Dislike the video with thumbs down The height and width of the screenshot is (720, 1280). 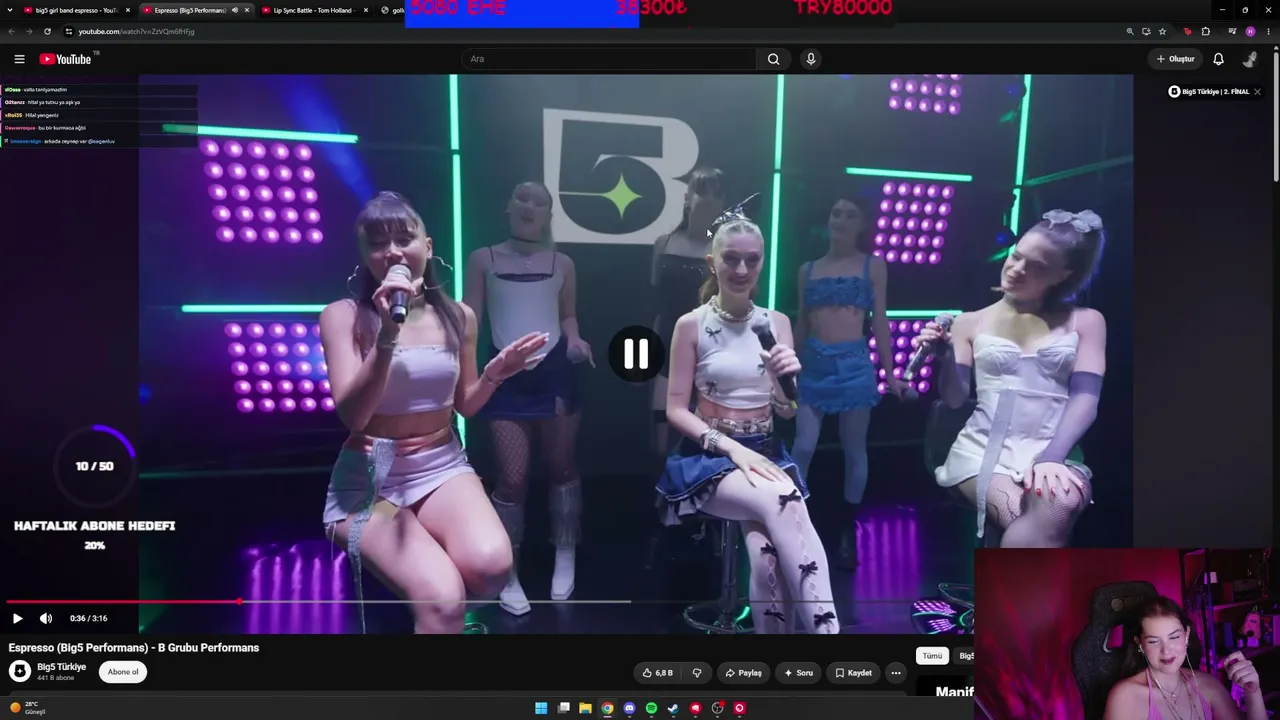click(x=697, y=673)
